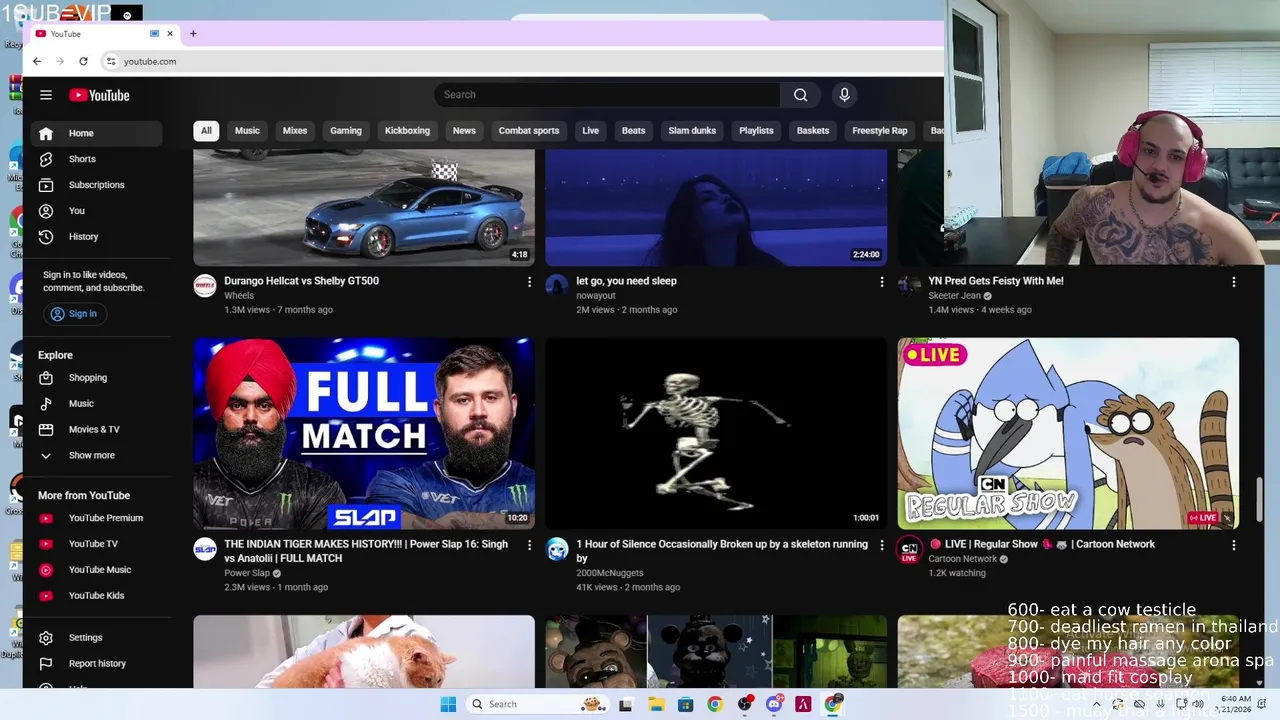
Task: Go back with browser back arrow
Action: point(37,61)
